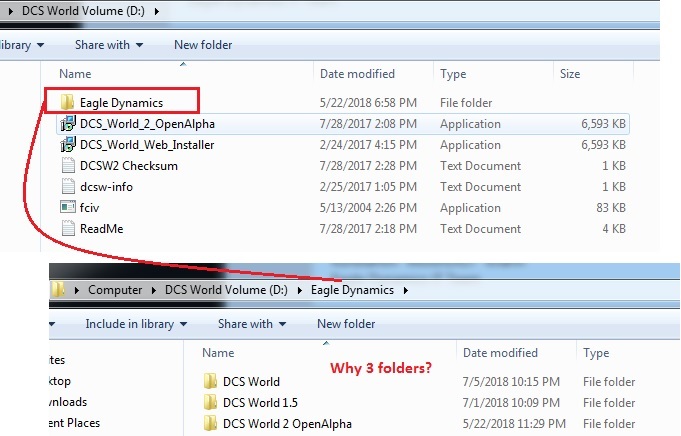The width and height of the screenshot is (681, 436).
Task: Select the fciv application icon
Action: 68,207
